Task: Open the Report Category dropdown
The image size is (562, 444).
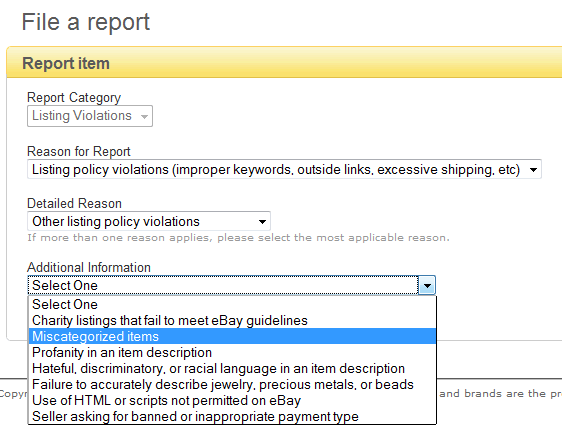Action: [90, 116]
